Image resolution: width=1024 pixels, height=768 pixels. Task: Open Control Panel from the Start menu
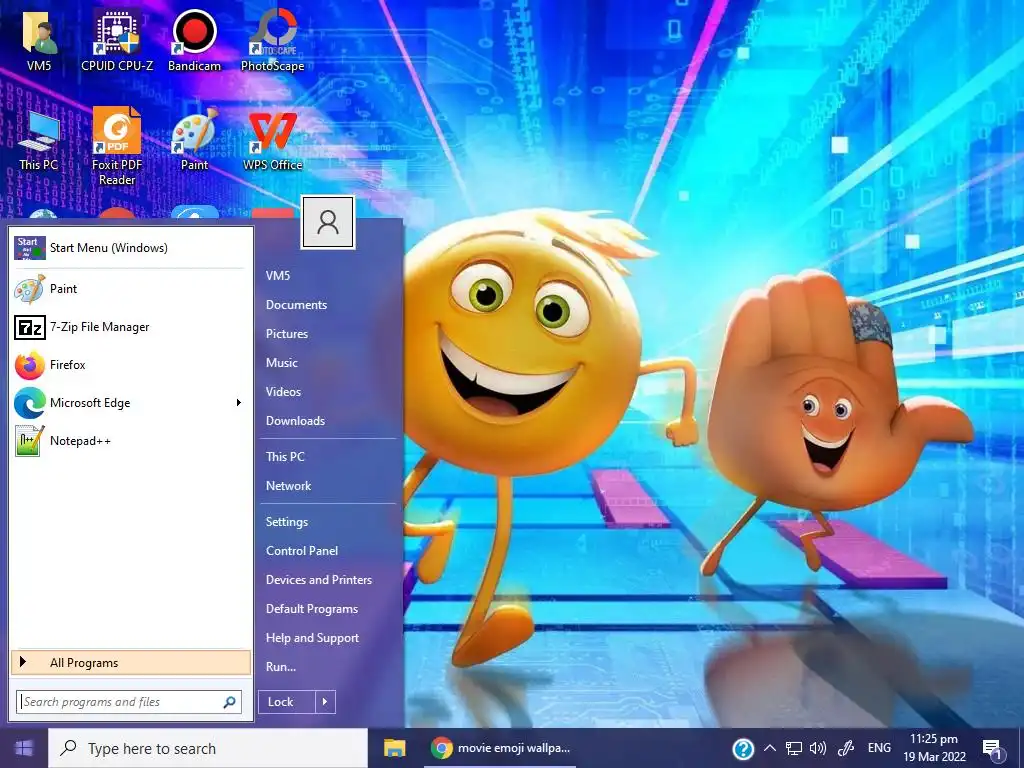[302, 551]
